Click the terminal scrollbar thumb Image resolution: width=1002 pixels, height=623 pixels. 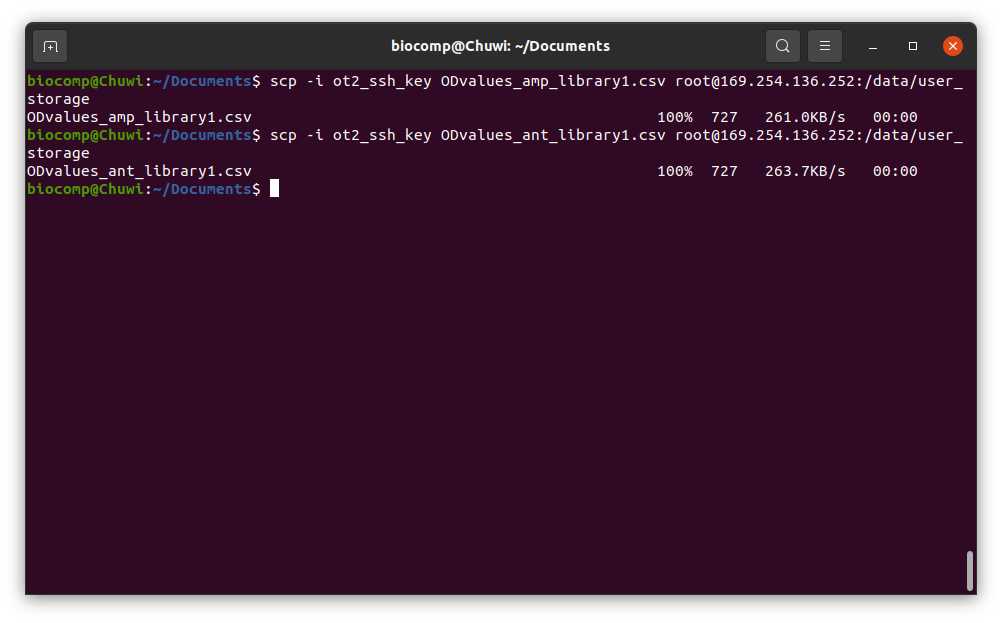(970, 571)
